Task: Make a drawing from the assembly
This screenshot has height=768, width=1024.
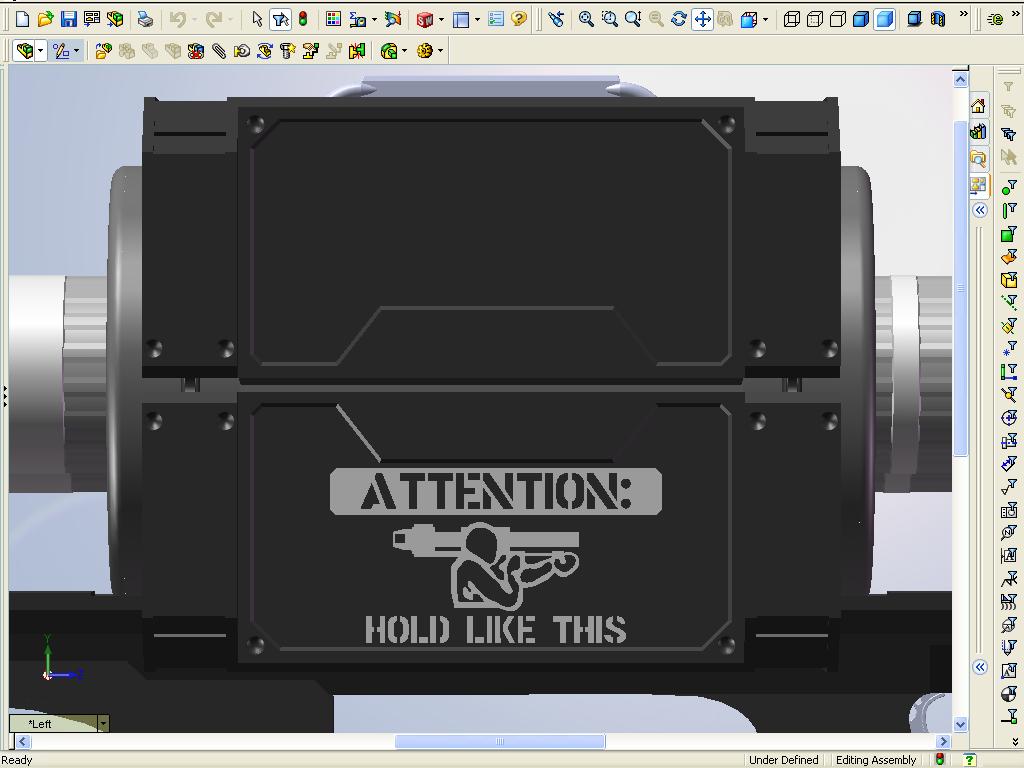Action: click(92, 19)
